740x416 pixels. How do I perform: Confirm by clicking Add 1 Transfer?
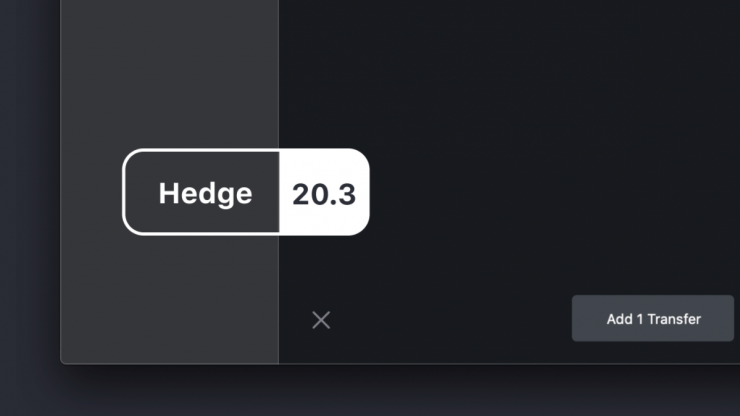(x=653, y=319)
